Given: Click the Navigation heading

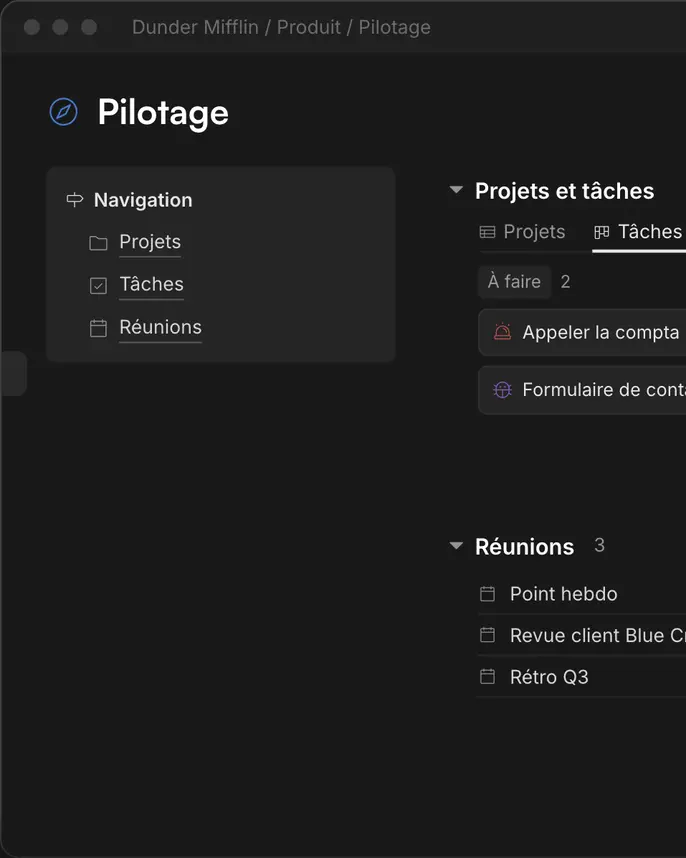Looking at the screenshot, I should click(143, 200).
